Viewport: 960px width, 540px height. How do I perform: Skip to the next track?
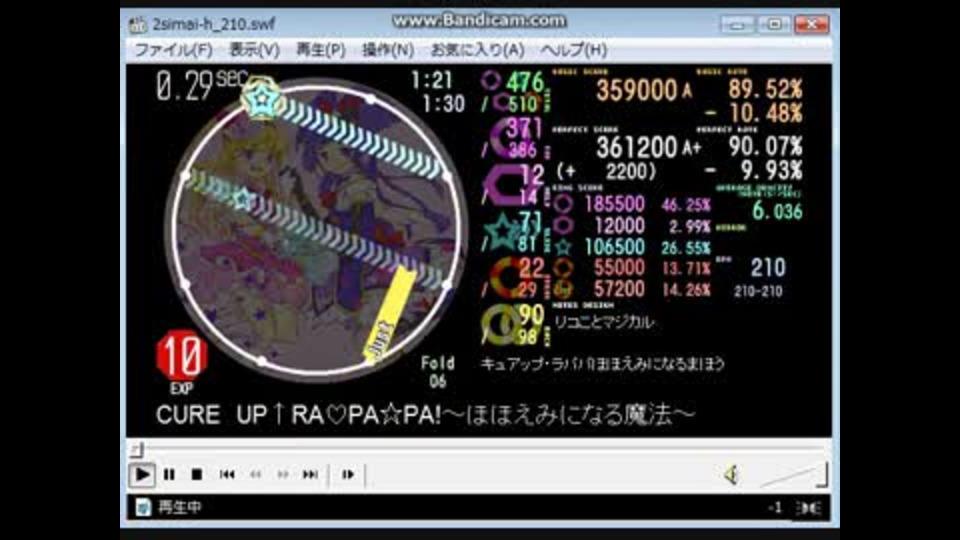point(310,474)
